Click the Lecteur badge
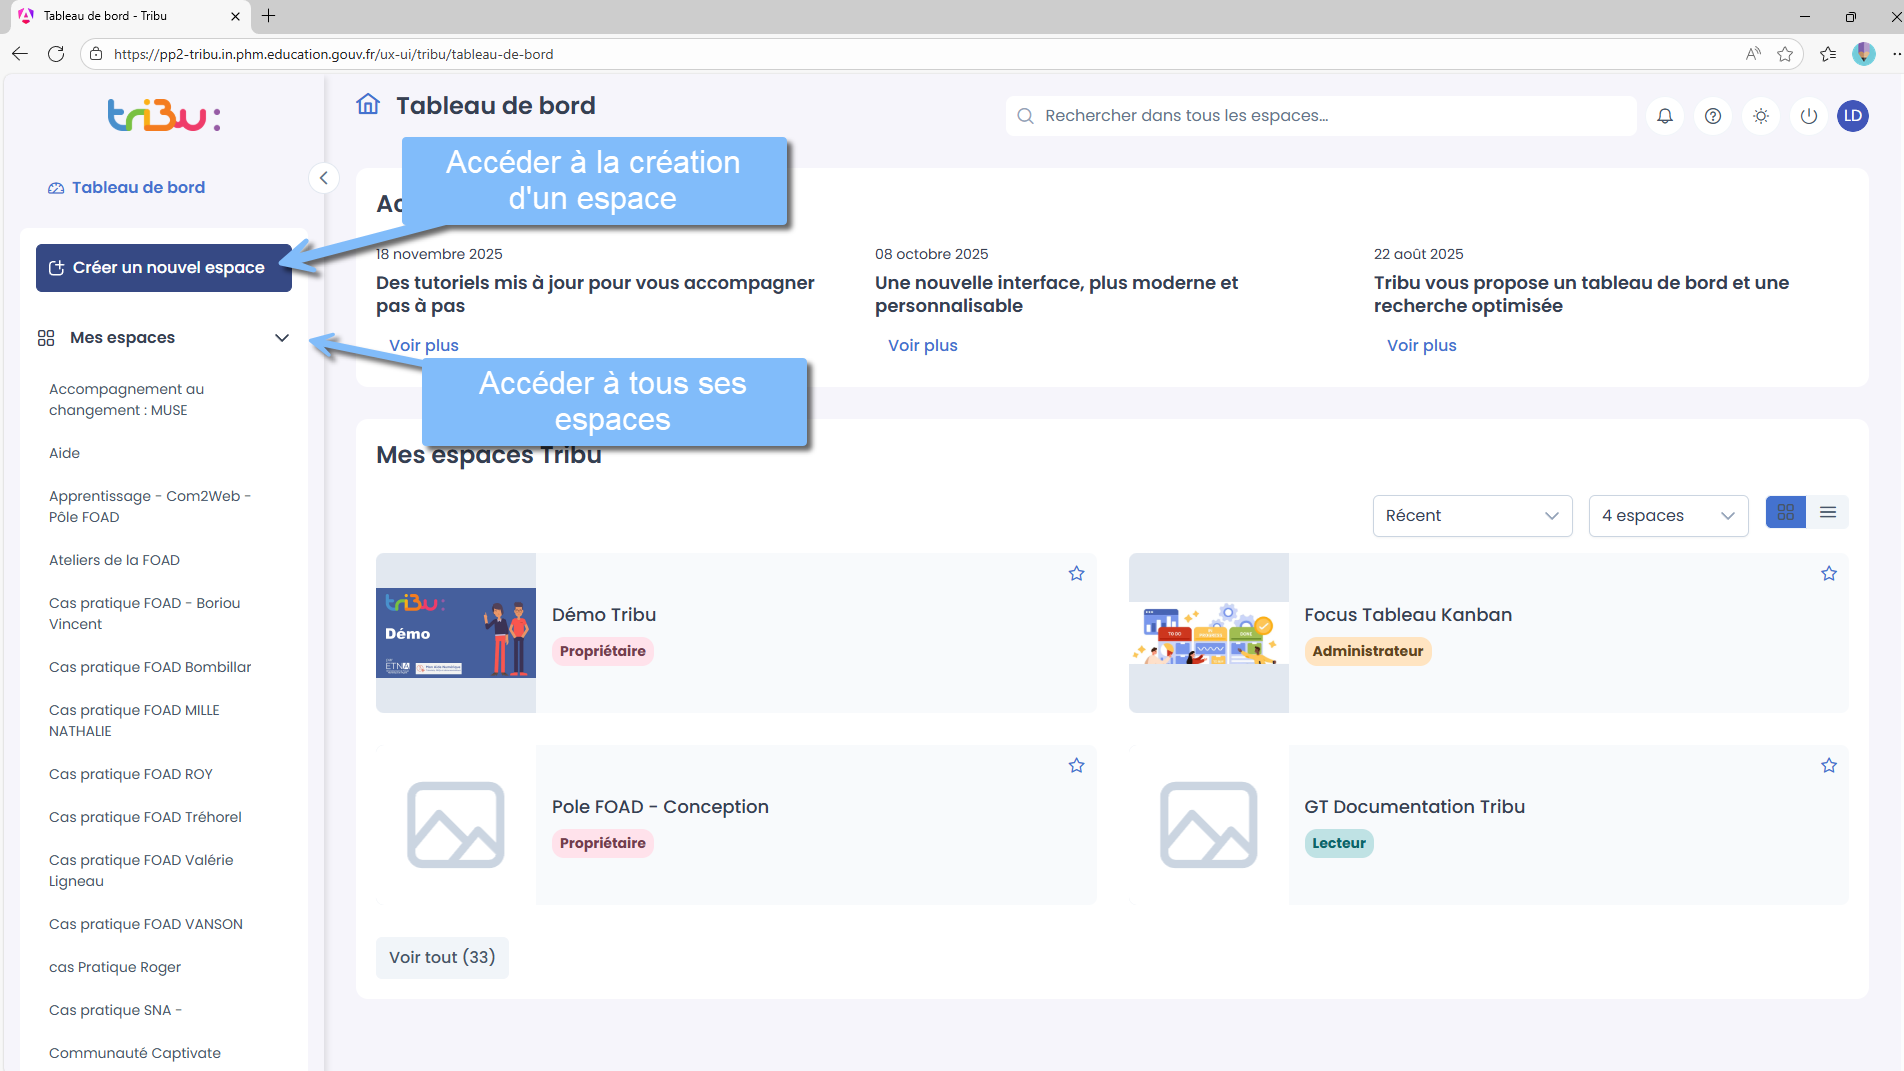 [x=1339, y=843]
